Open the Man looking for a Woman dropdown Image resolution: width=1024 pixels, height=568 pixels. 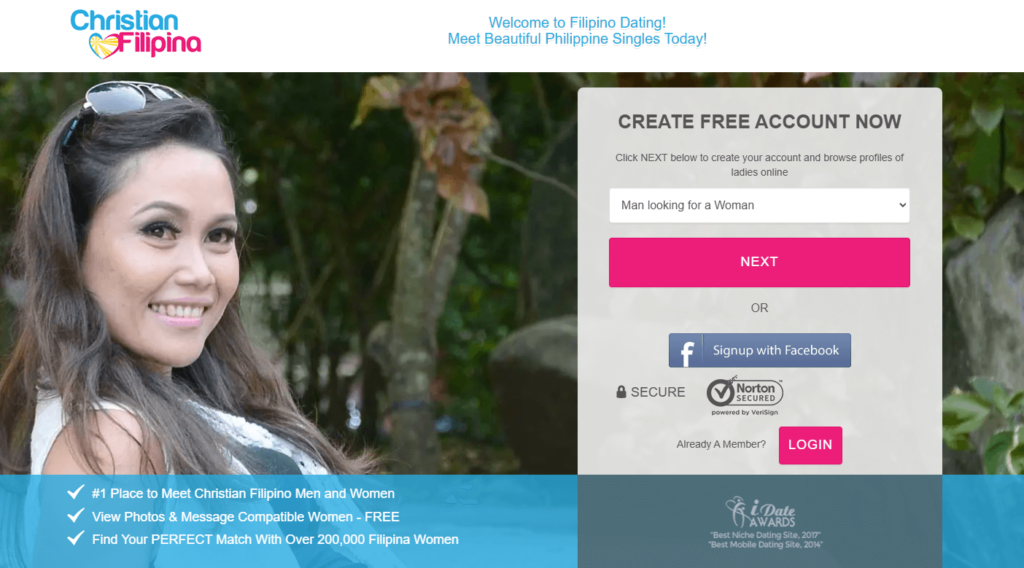tap(759, 206)
